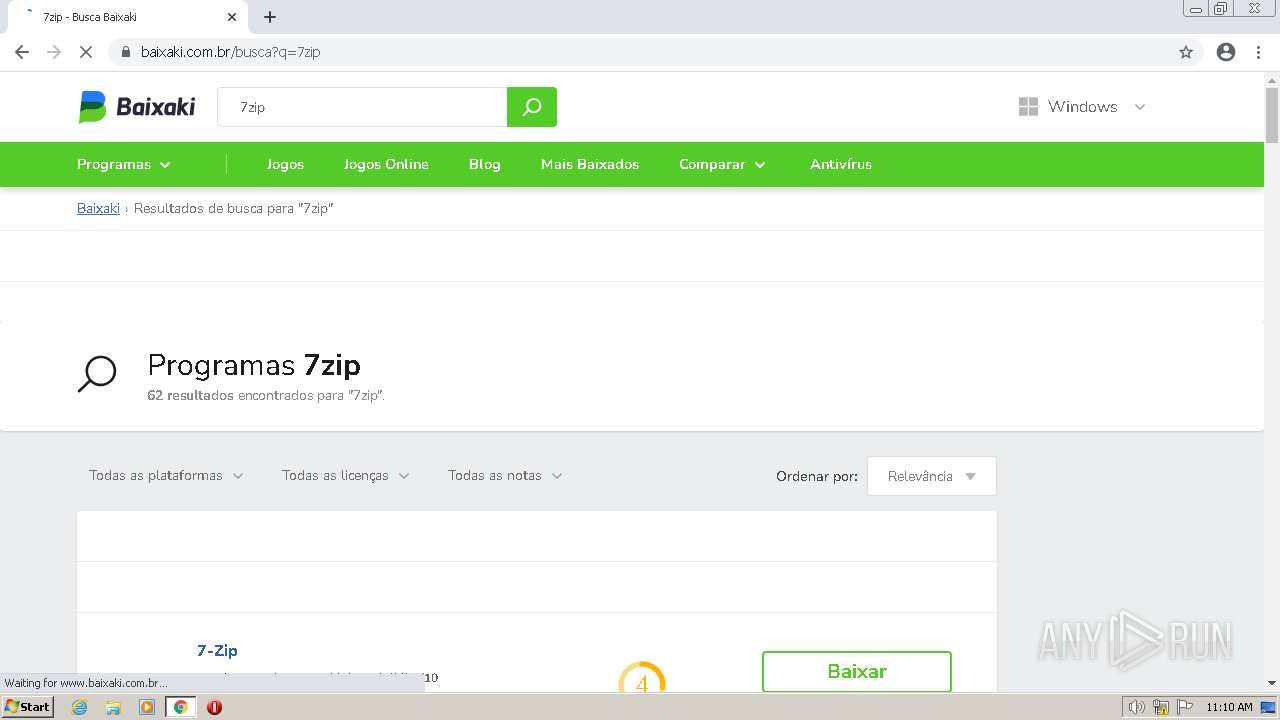Open the Windows Start button
Viewport: 1280px width, 720px height.
(x=27, y=707)
